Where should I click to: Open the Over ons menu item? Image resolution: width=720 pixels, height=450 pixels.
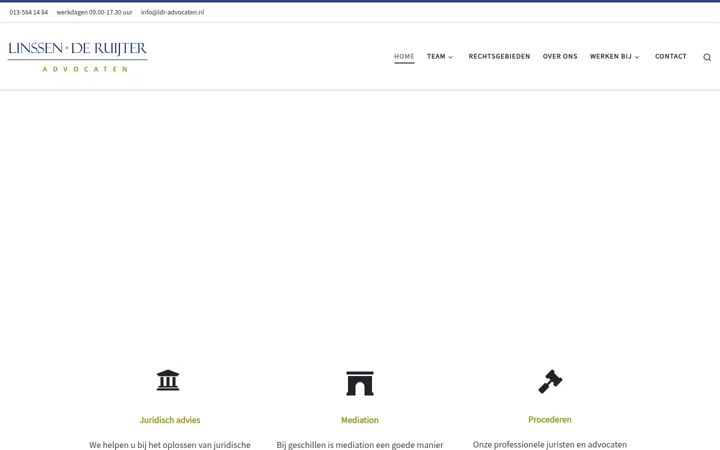[560, 56]
